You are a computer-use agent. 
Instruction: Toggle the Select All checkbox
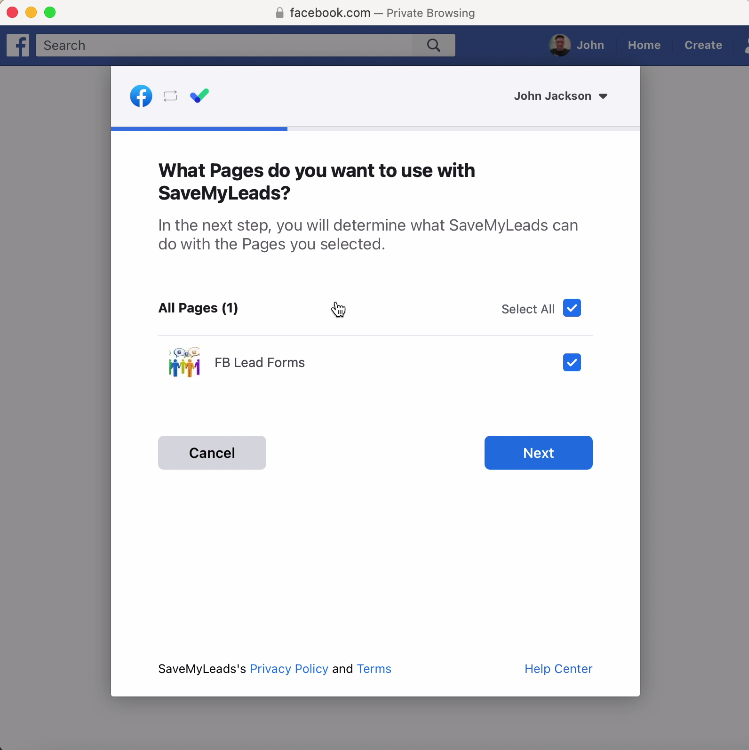click(x=572, y=308)
